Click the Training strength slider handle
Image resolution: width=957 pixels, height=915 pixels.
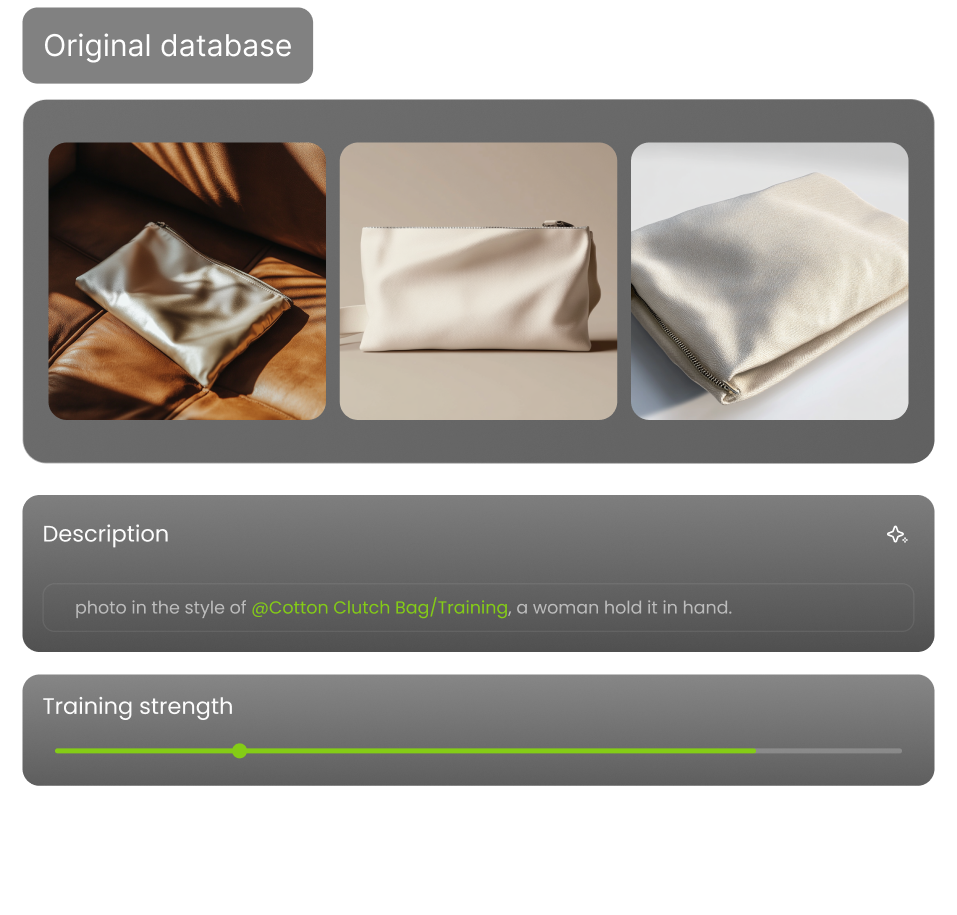(240, 751)
